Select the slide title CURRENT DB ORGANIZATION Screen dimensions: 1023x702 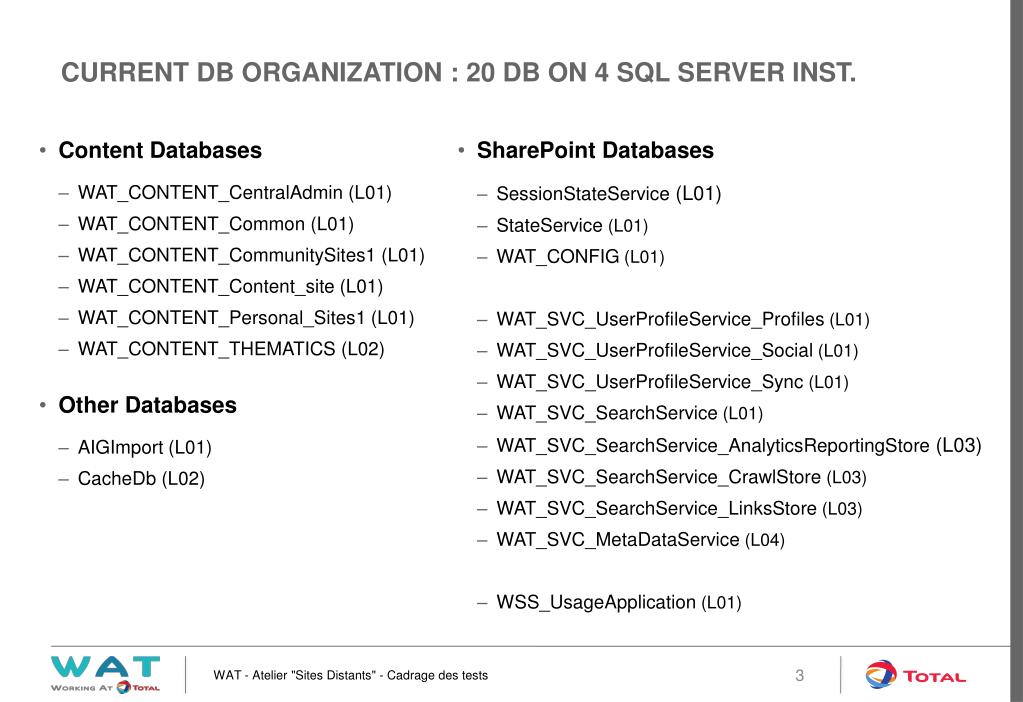click(x=458, y=72)
